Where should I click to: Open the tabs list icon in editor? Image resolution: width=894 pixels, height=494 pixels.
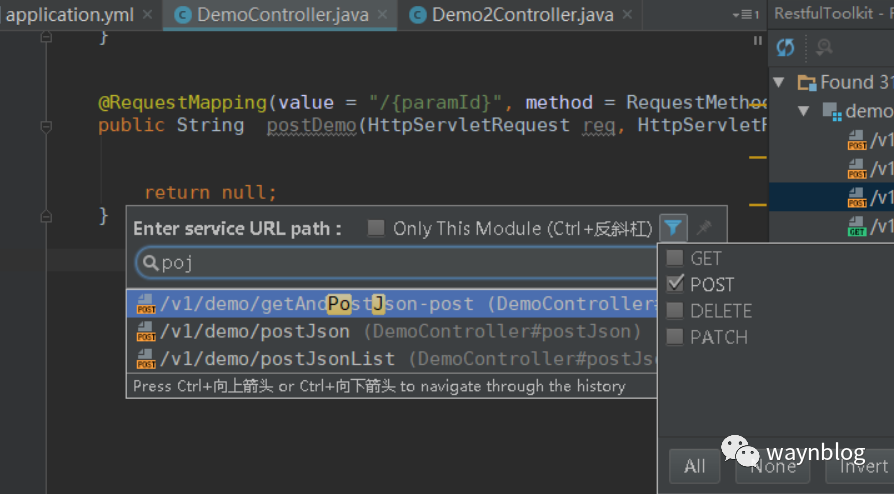(x=743, y=15)
